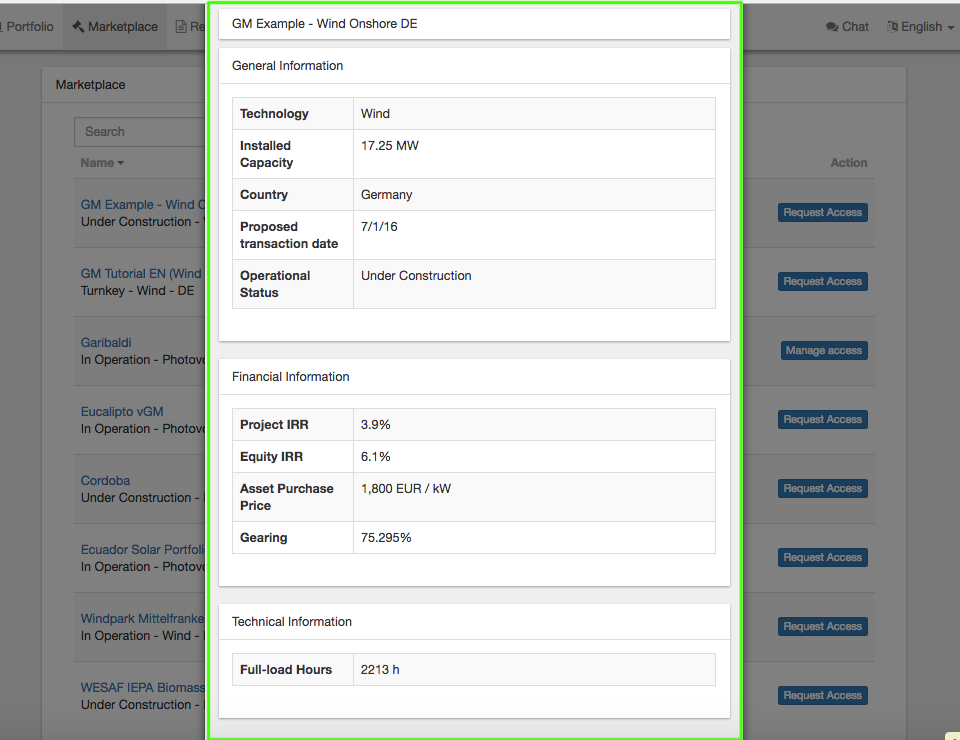Request Access for WESAF IEPA Biomass
The height and width of the screenshot is (740, 960).
[x=822, y=695]
